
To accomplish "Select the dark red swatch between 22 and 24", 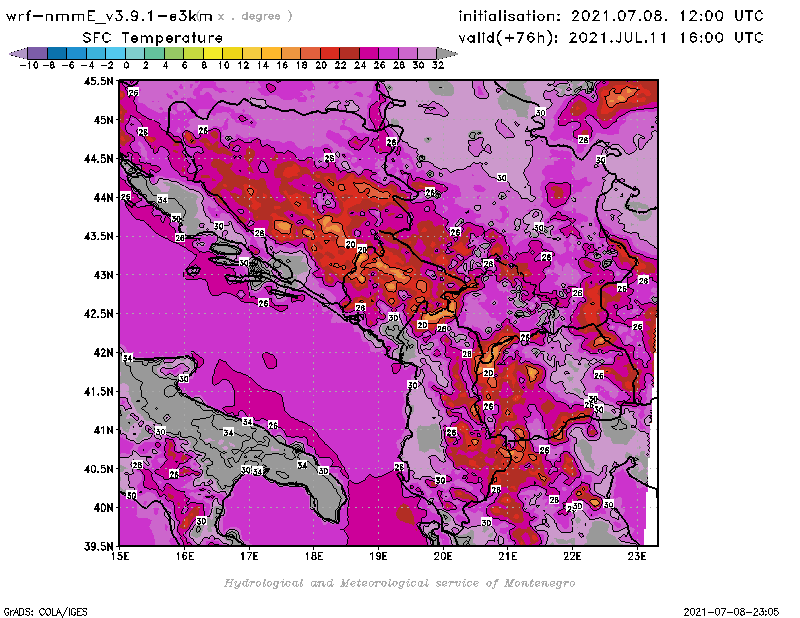I will pyautogui.click(x=349, y=53).
